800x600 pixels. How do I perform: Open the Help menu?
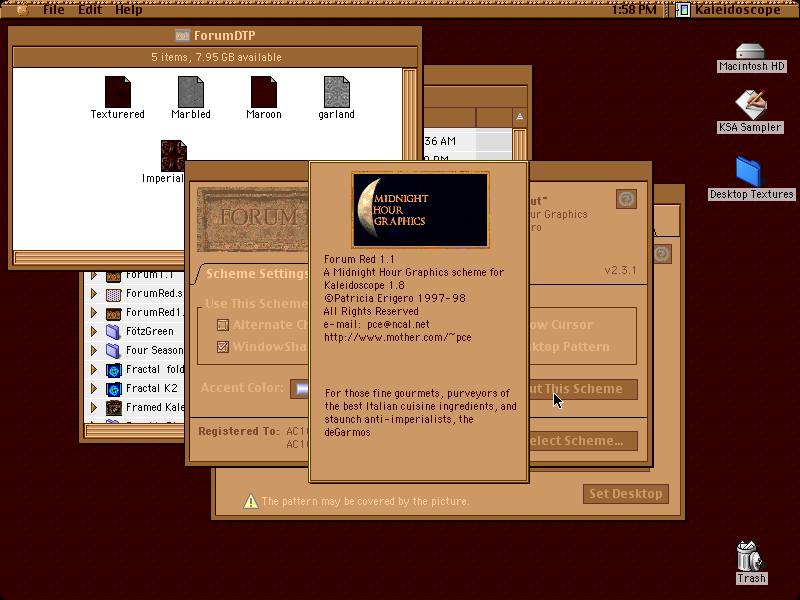[128, 9]
